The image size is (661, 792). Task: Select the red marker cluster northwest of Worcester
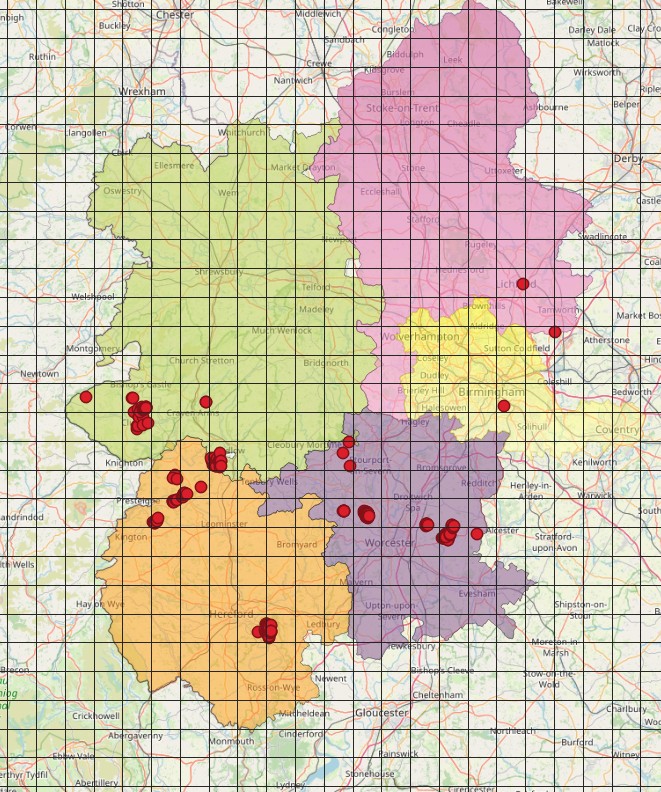[x=365, y=514]
